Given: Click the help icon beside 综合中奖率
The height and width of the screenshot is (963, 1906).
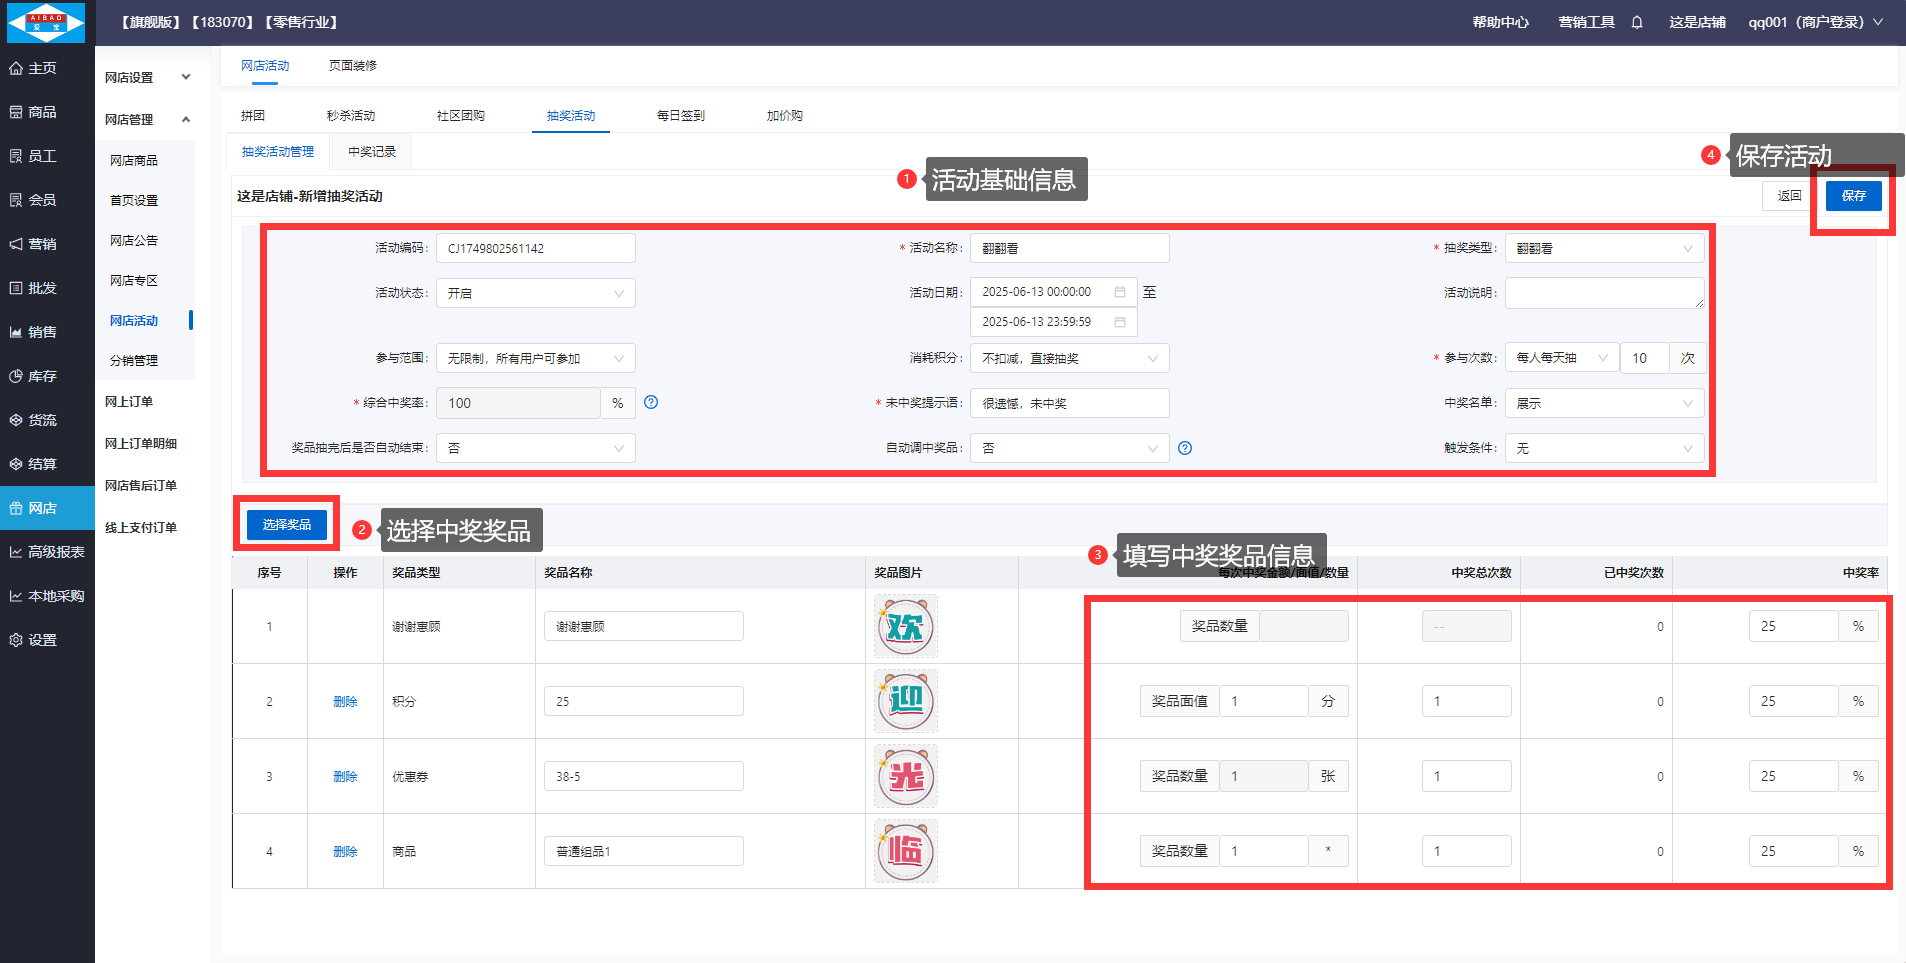Looking at the screenshot, I should click(x=651, y=403).
